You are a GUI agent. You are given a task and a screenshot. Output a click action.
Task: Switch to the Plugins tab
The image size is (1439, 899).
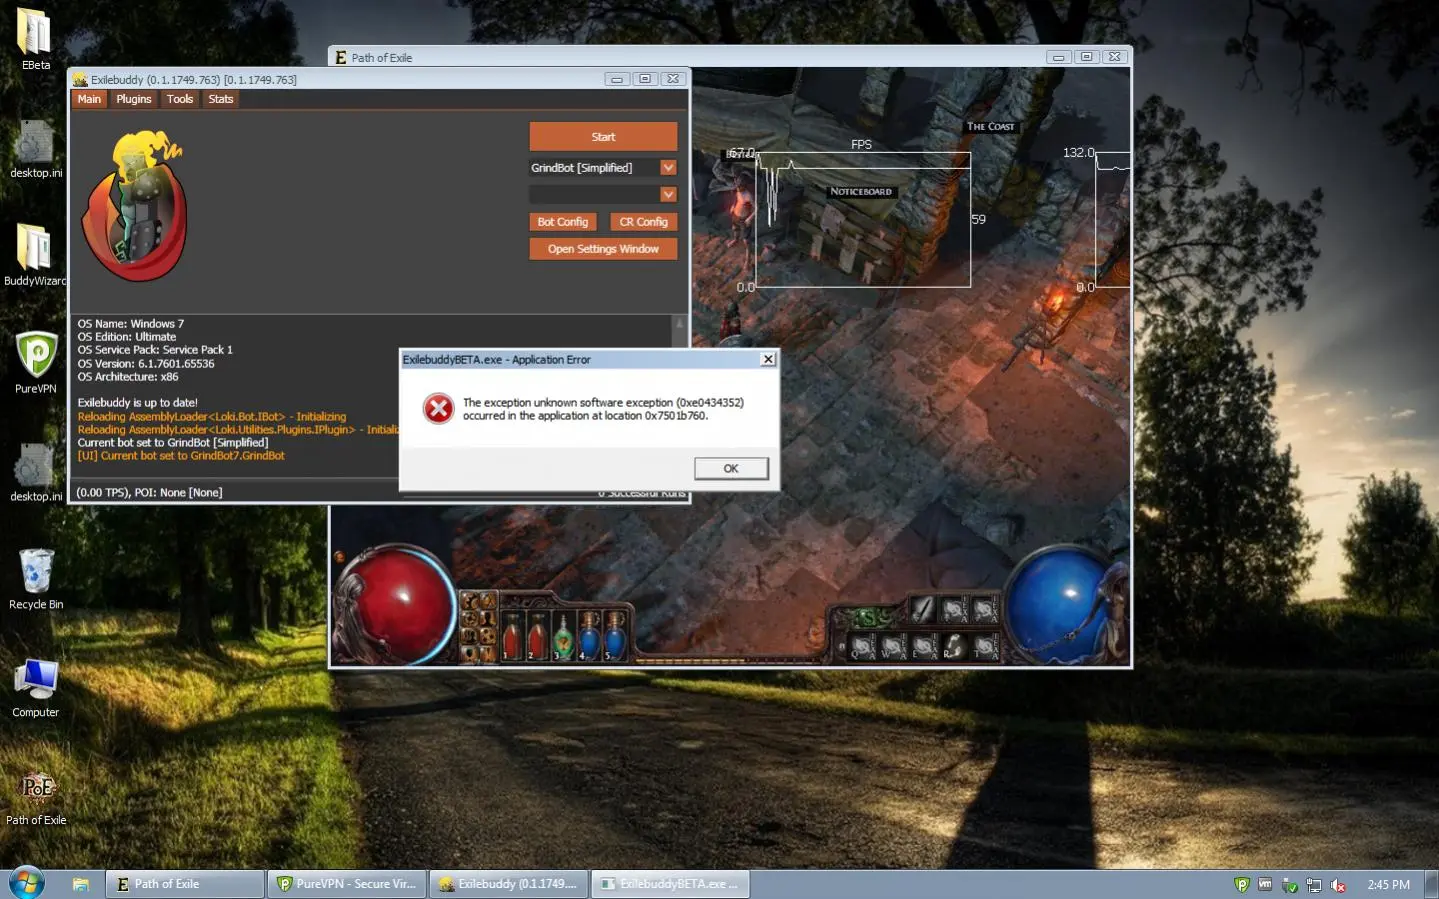point(133,99)
